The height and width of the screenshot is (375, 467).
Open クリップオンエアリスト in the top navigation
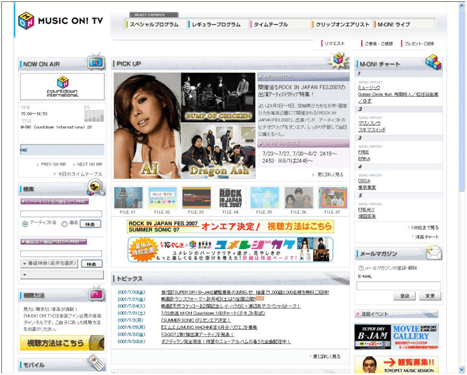pos(342,24)
